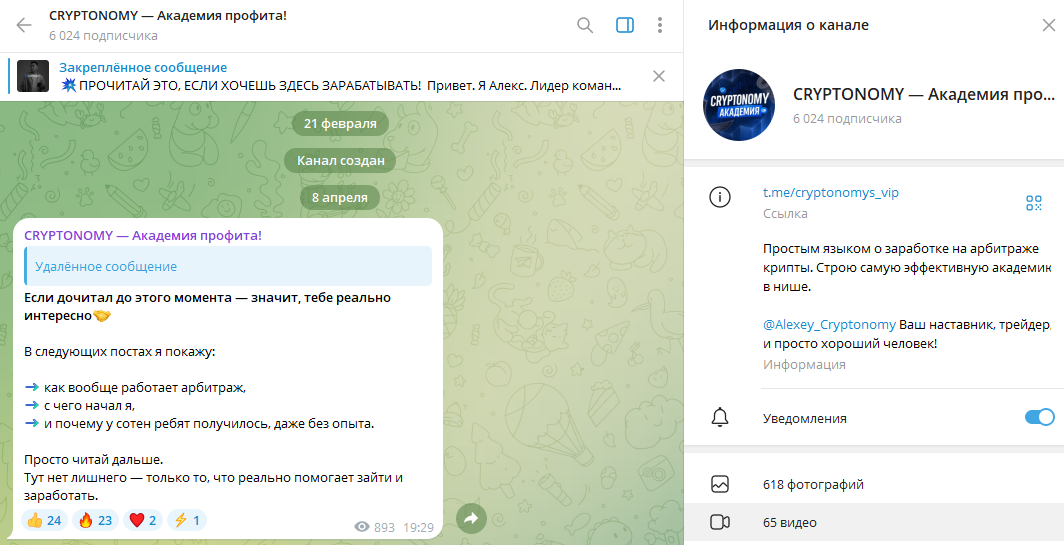
Task: Click the message timestamp 19:29
Action: tap(418, 527)
